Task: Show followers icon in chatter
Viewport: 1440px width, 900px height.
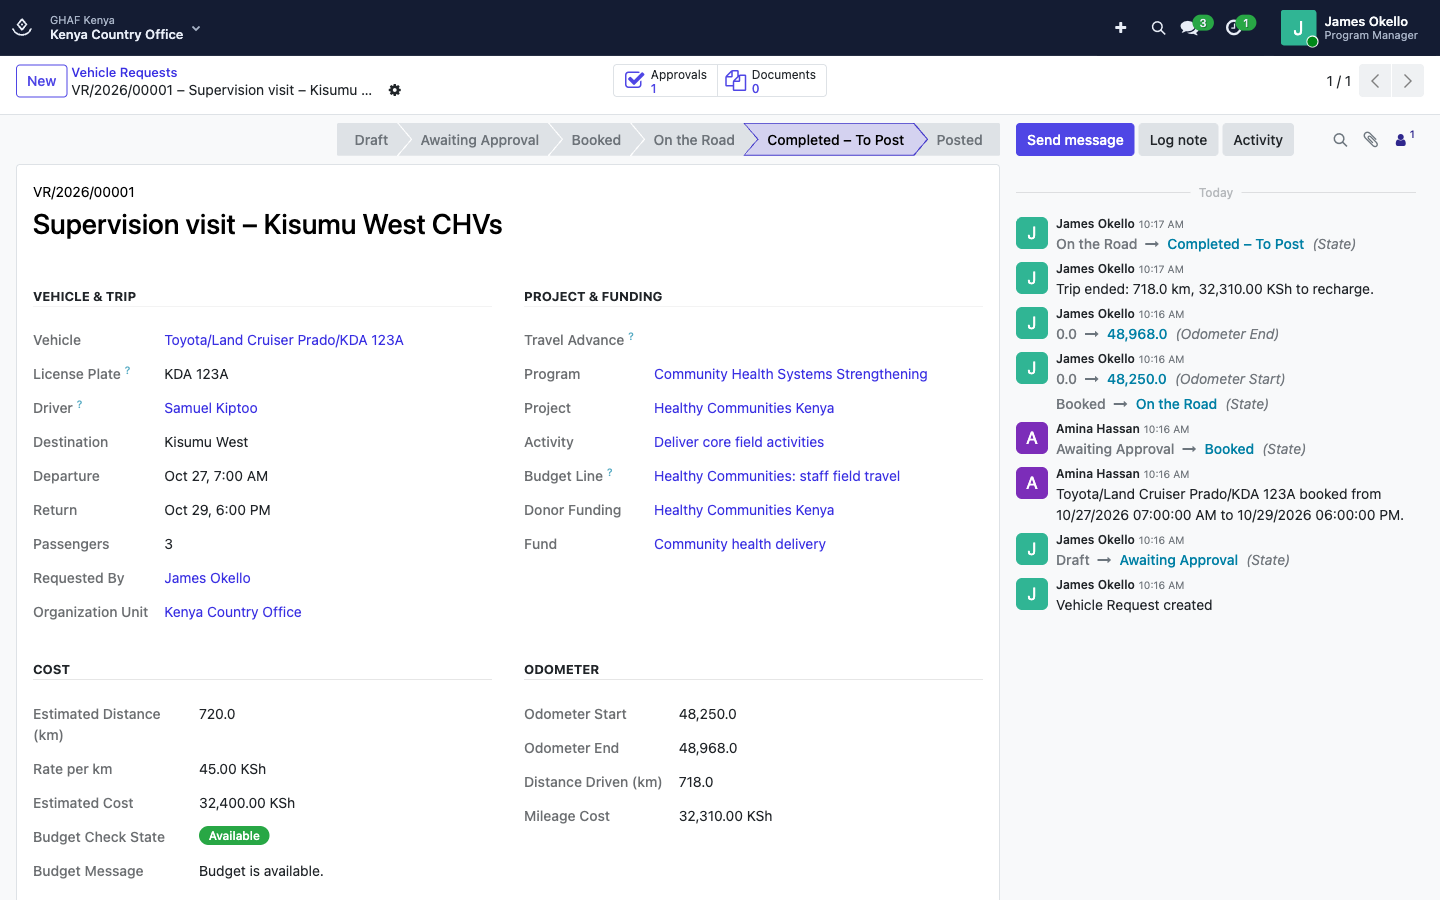Action: pos(1404,139)
